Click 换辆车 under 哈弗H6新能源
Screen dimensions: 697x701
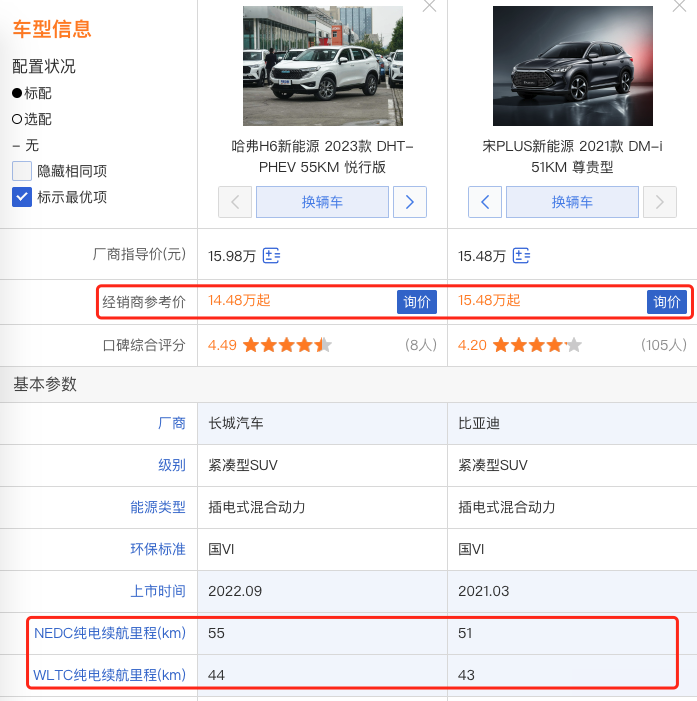322,202
